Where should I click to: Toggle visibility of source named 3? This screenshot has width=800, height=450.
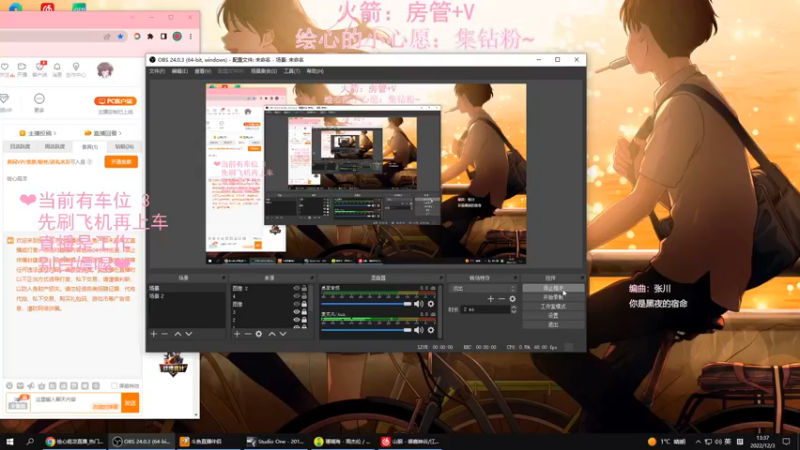tap(296, 312)
